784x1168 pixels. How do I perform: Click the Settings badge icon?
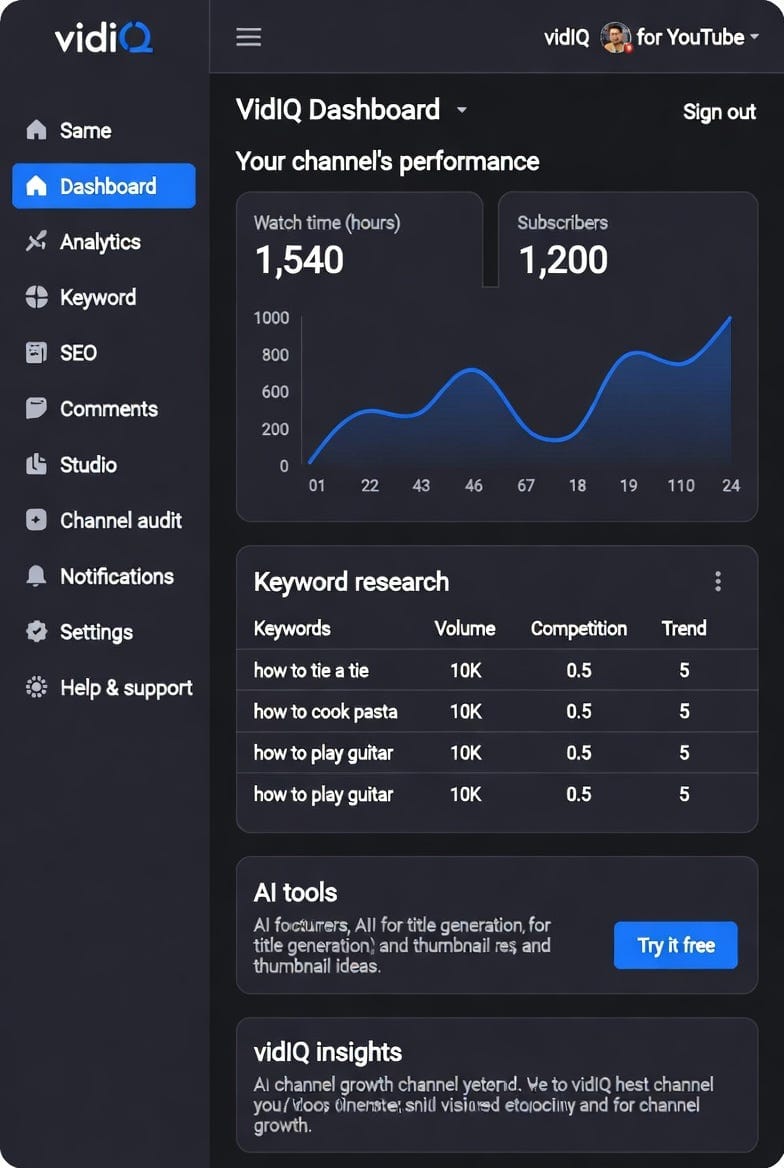36,632
